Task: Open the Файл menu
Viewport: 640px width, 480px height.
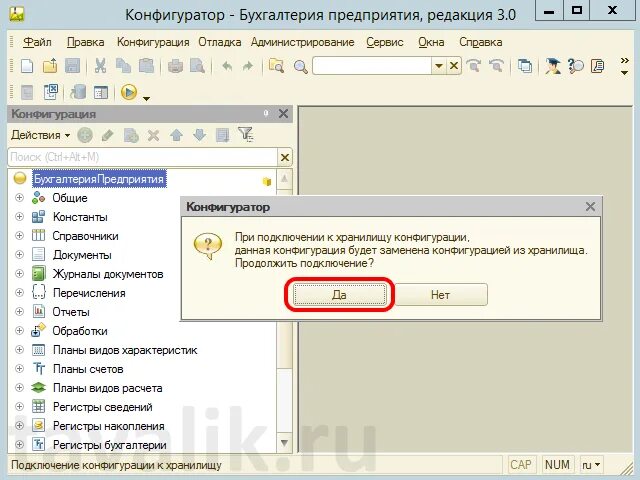Action: 37,42
